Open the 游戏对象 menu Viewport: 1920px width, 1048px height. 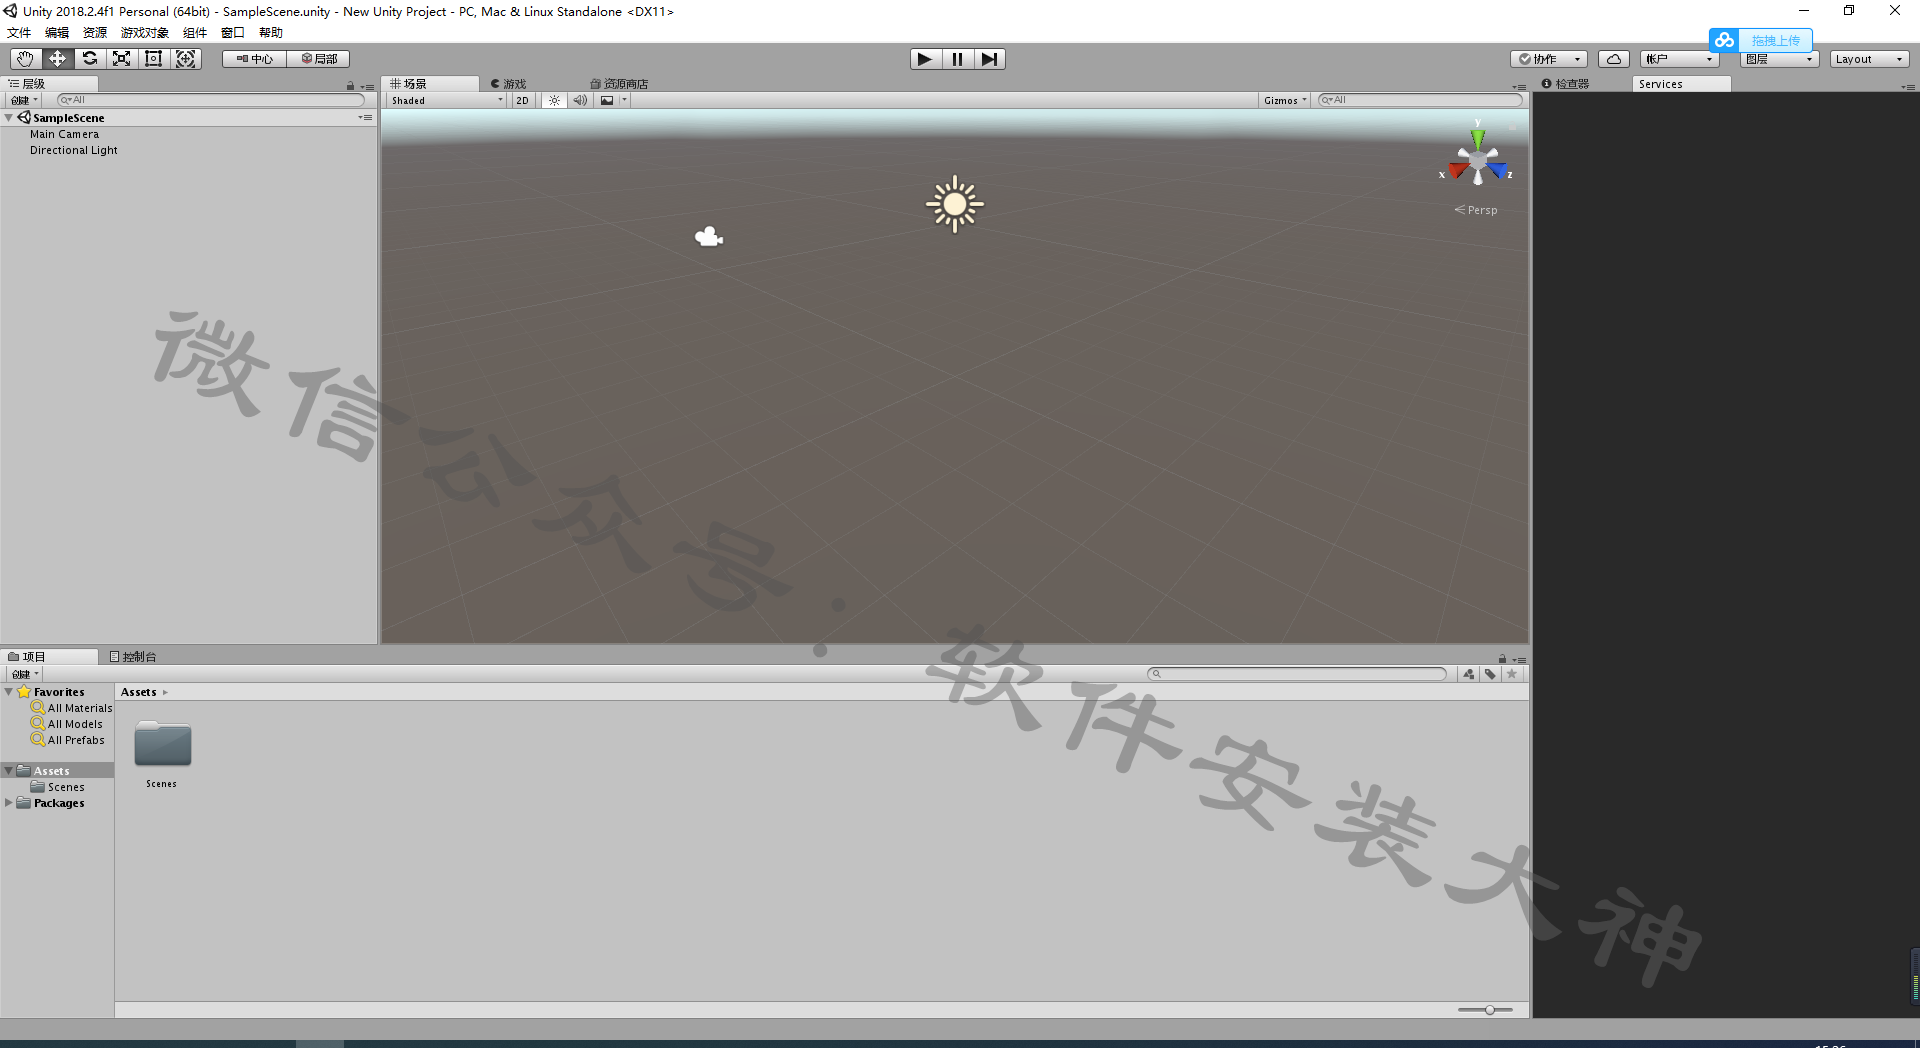tap(145, 32)
